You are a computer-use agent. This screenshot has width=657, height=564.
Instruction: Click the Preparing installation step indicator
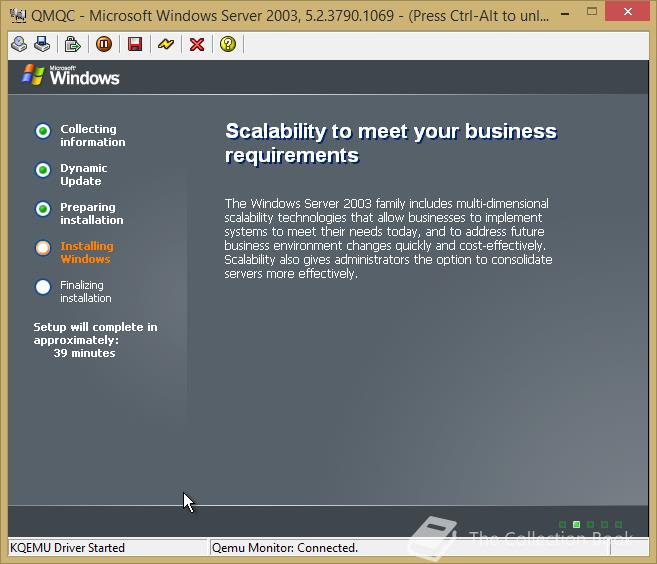(x=43, y=209)
